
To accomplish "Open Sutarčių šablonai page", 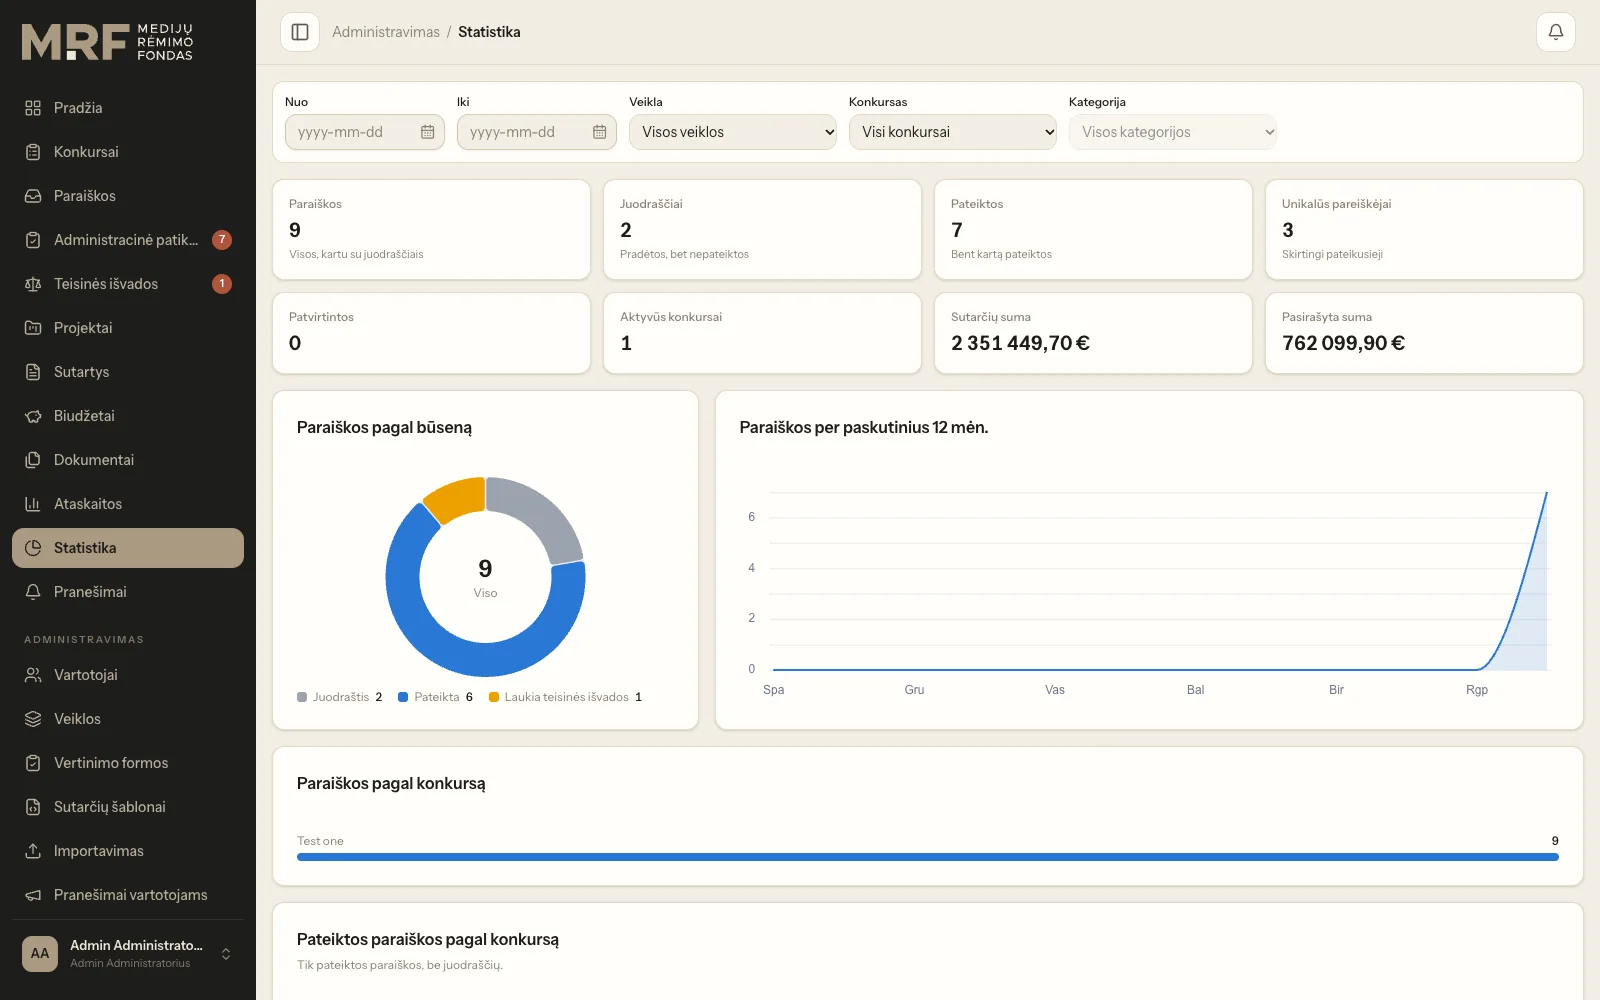I will coord(128,807).
